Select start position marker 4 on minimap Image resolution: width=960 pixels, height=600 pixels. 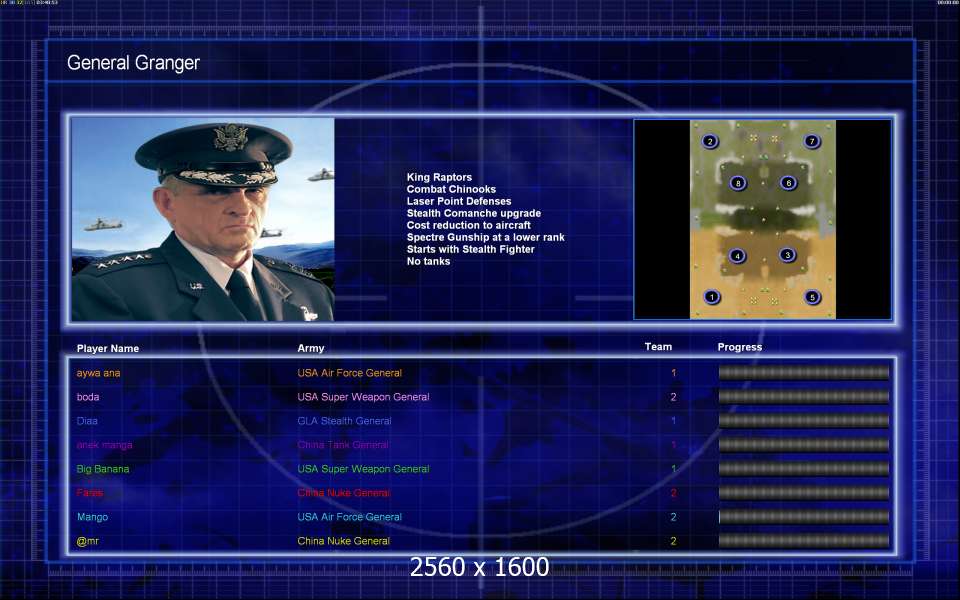(737, 256)
